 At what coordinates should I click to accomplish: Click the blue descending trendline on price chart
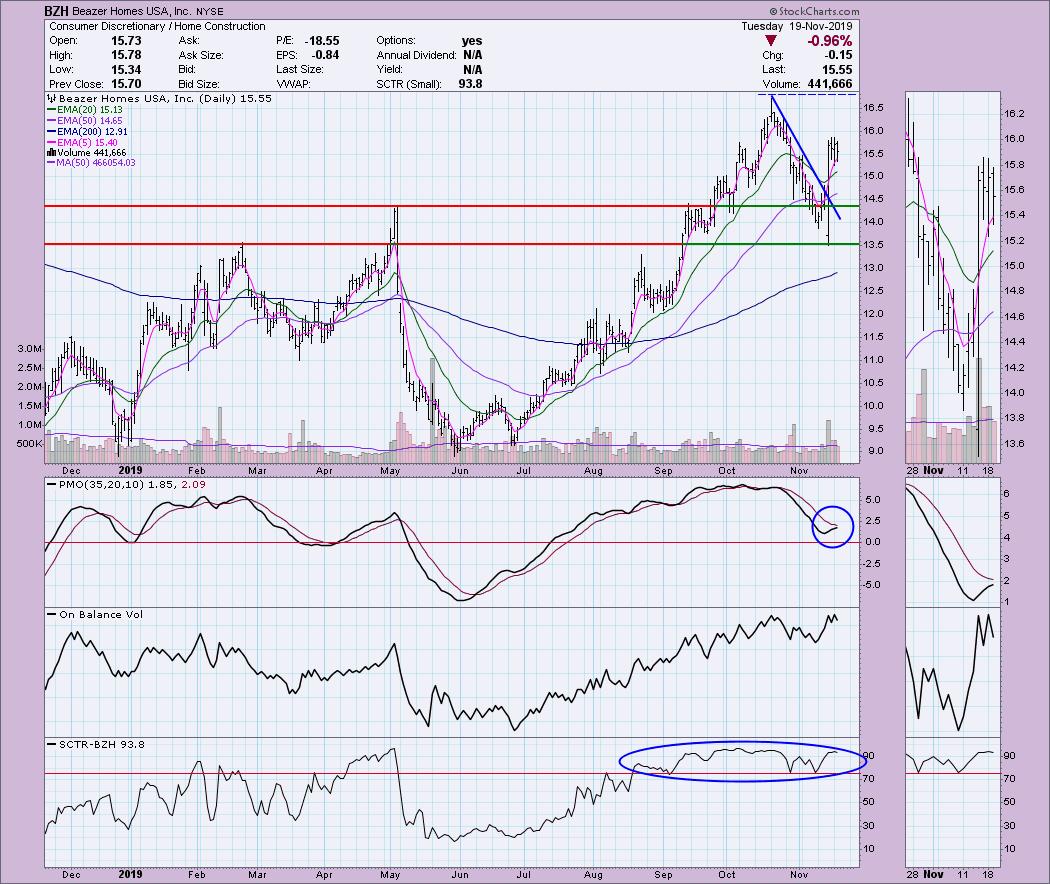pyautogui.click(x=806, y=158)
